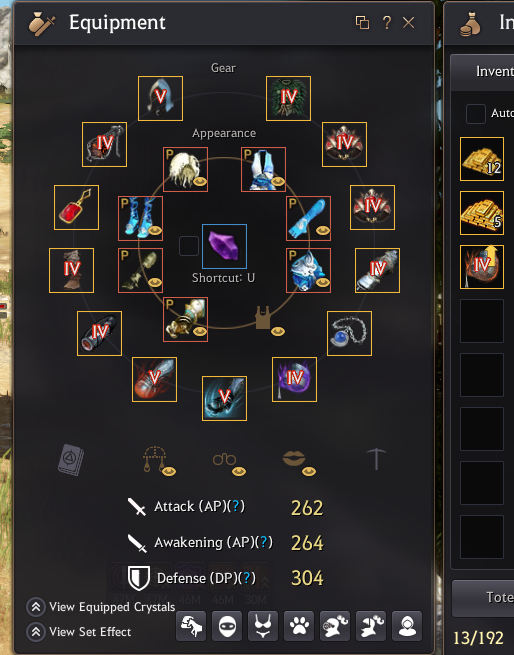Screen dimensions: 514x655
Task: Click the underwear display button
Action: click(x=263, y=626)
